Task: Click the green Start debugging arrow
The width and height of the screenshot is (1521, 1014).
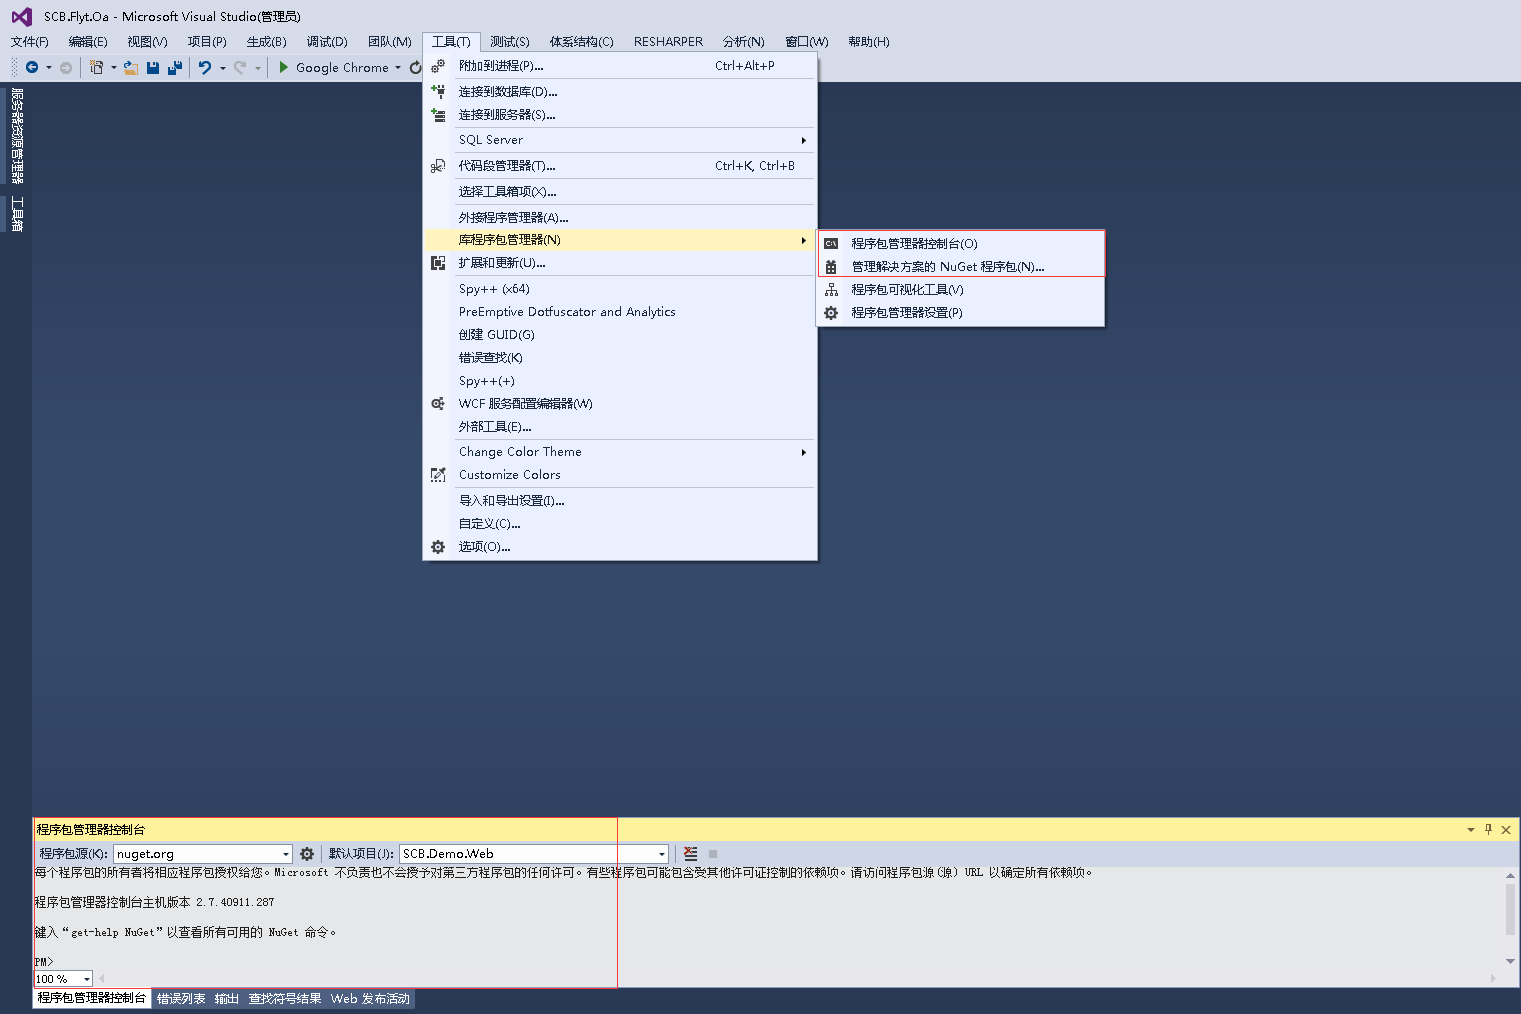Action: tap(283, 67)
